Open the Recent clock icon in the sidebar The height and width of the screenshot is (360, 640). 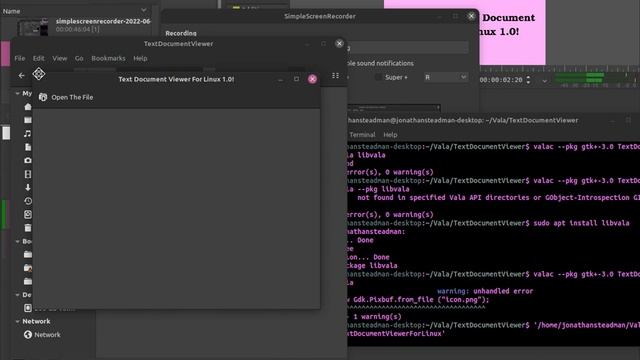[x=27, y=201]
